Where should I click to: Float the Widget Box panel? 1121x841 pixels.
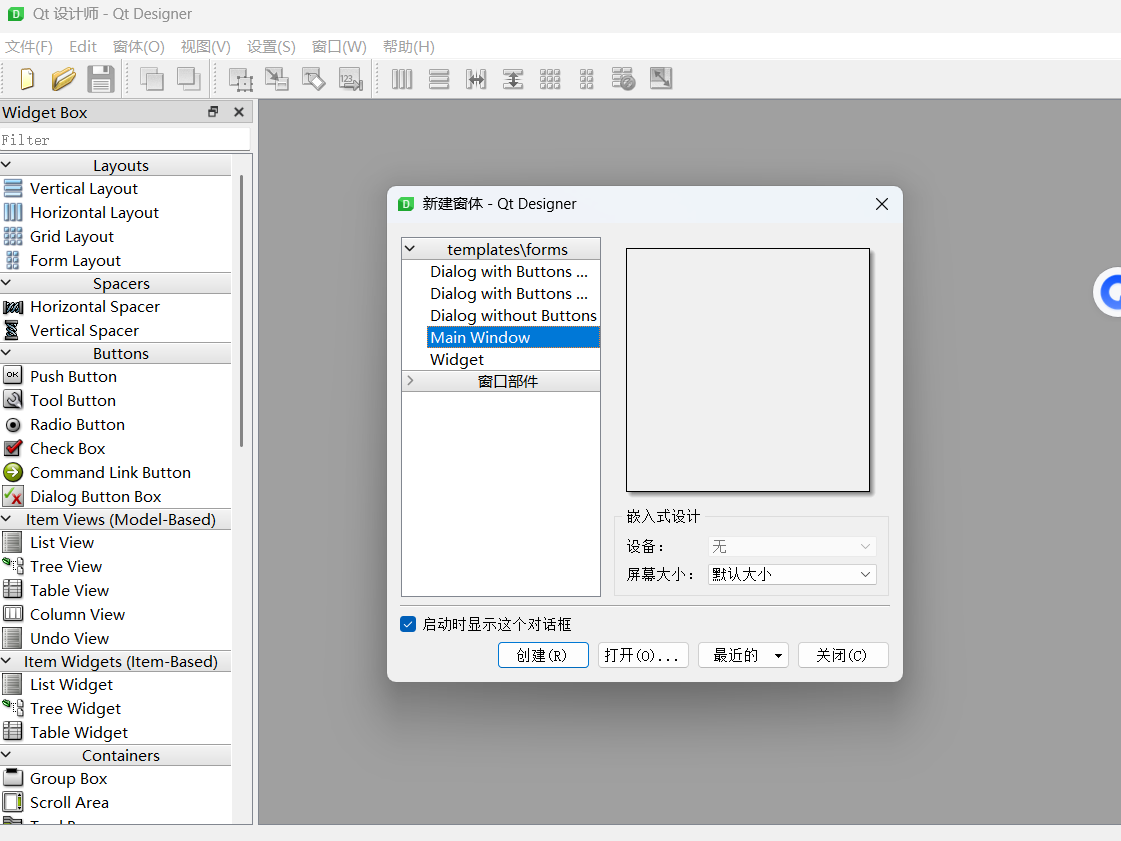pyautogui.click(x=213, y=112)
